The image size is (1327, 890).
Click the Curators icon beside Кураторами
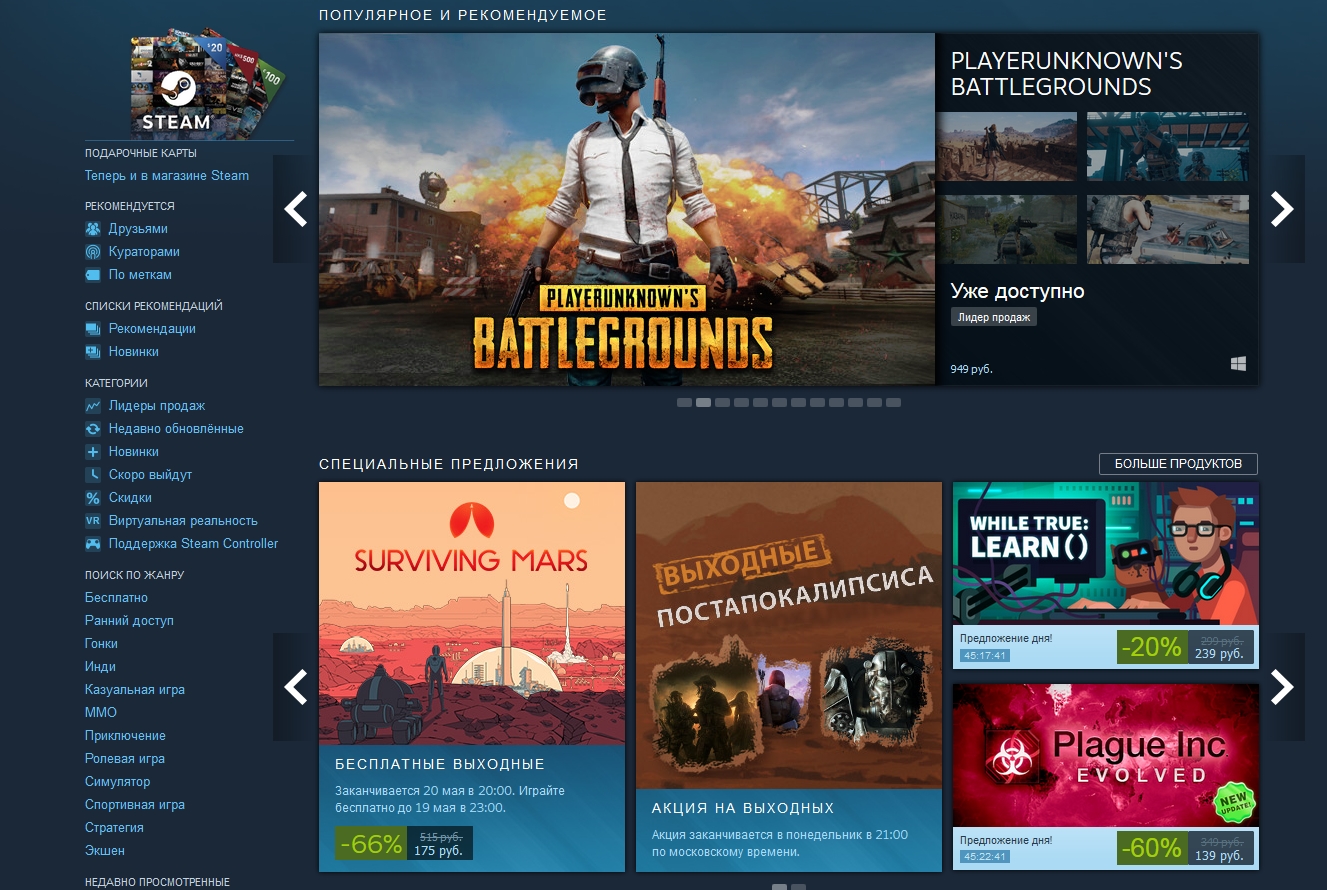(x=93, y=252)
